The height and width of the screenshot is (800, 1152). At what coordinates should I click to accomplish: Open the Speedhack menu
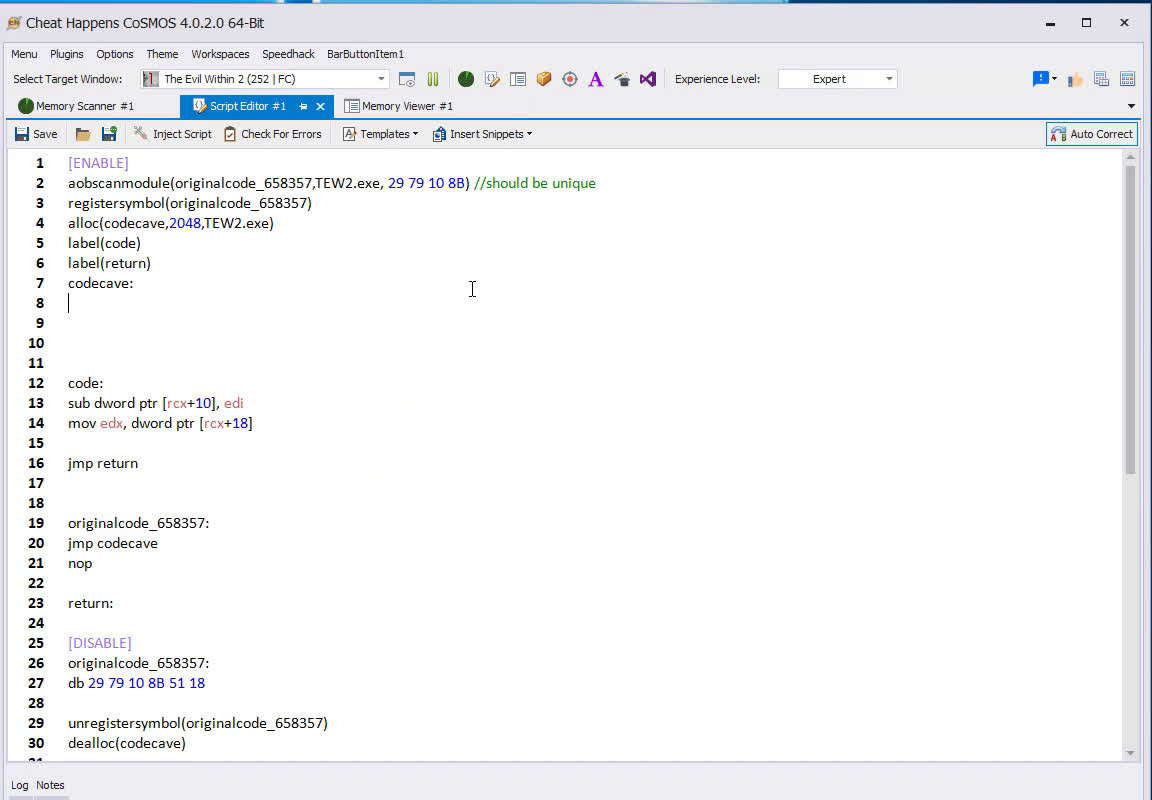(x=288, y=54)
